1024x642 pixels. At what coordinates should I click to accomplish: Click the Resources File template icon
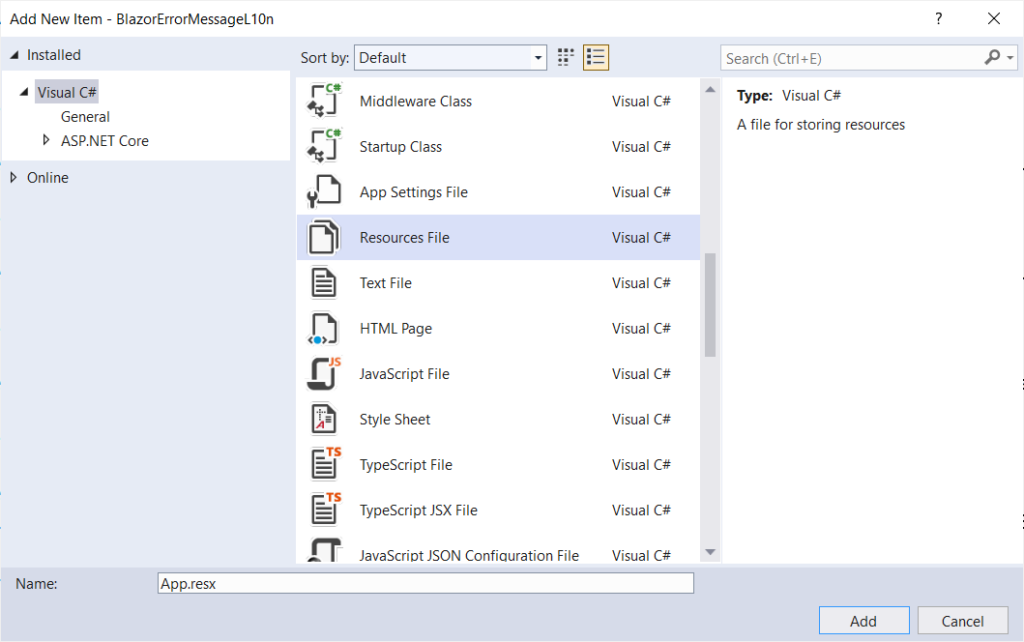324,237
